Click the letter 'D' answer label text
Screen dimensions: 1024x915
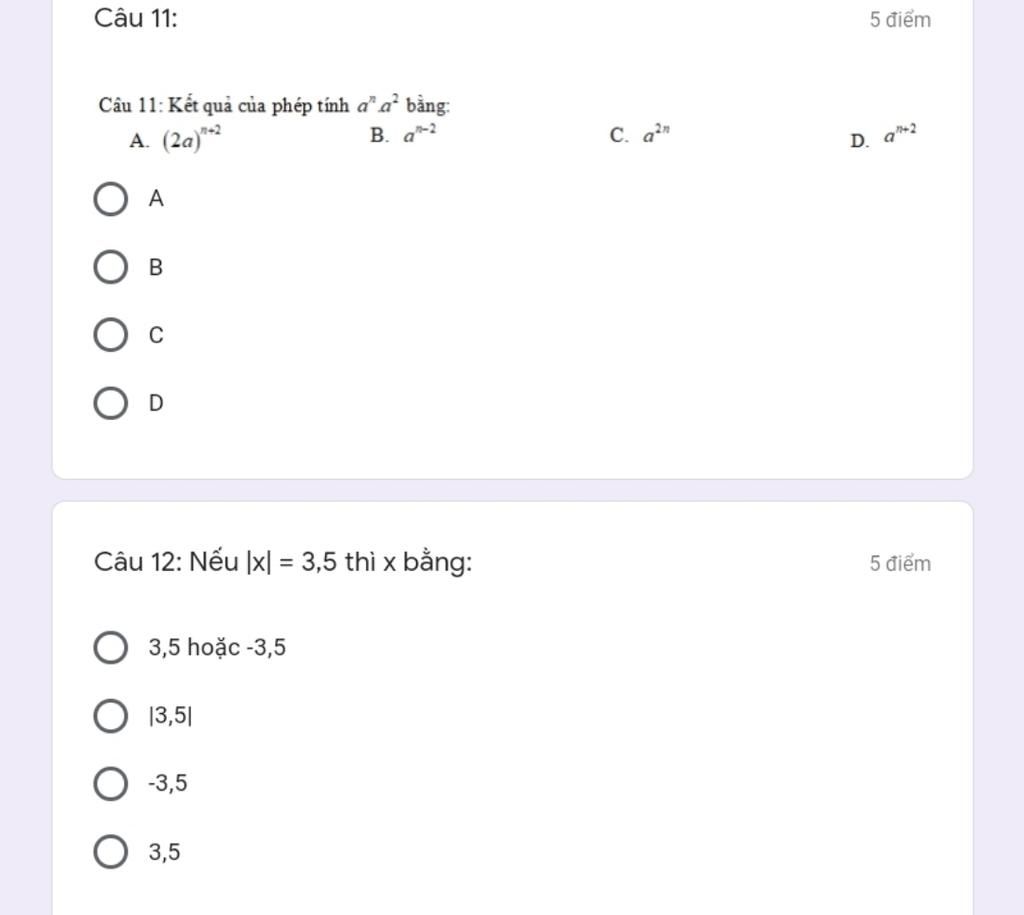click(x=156, y=403)
